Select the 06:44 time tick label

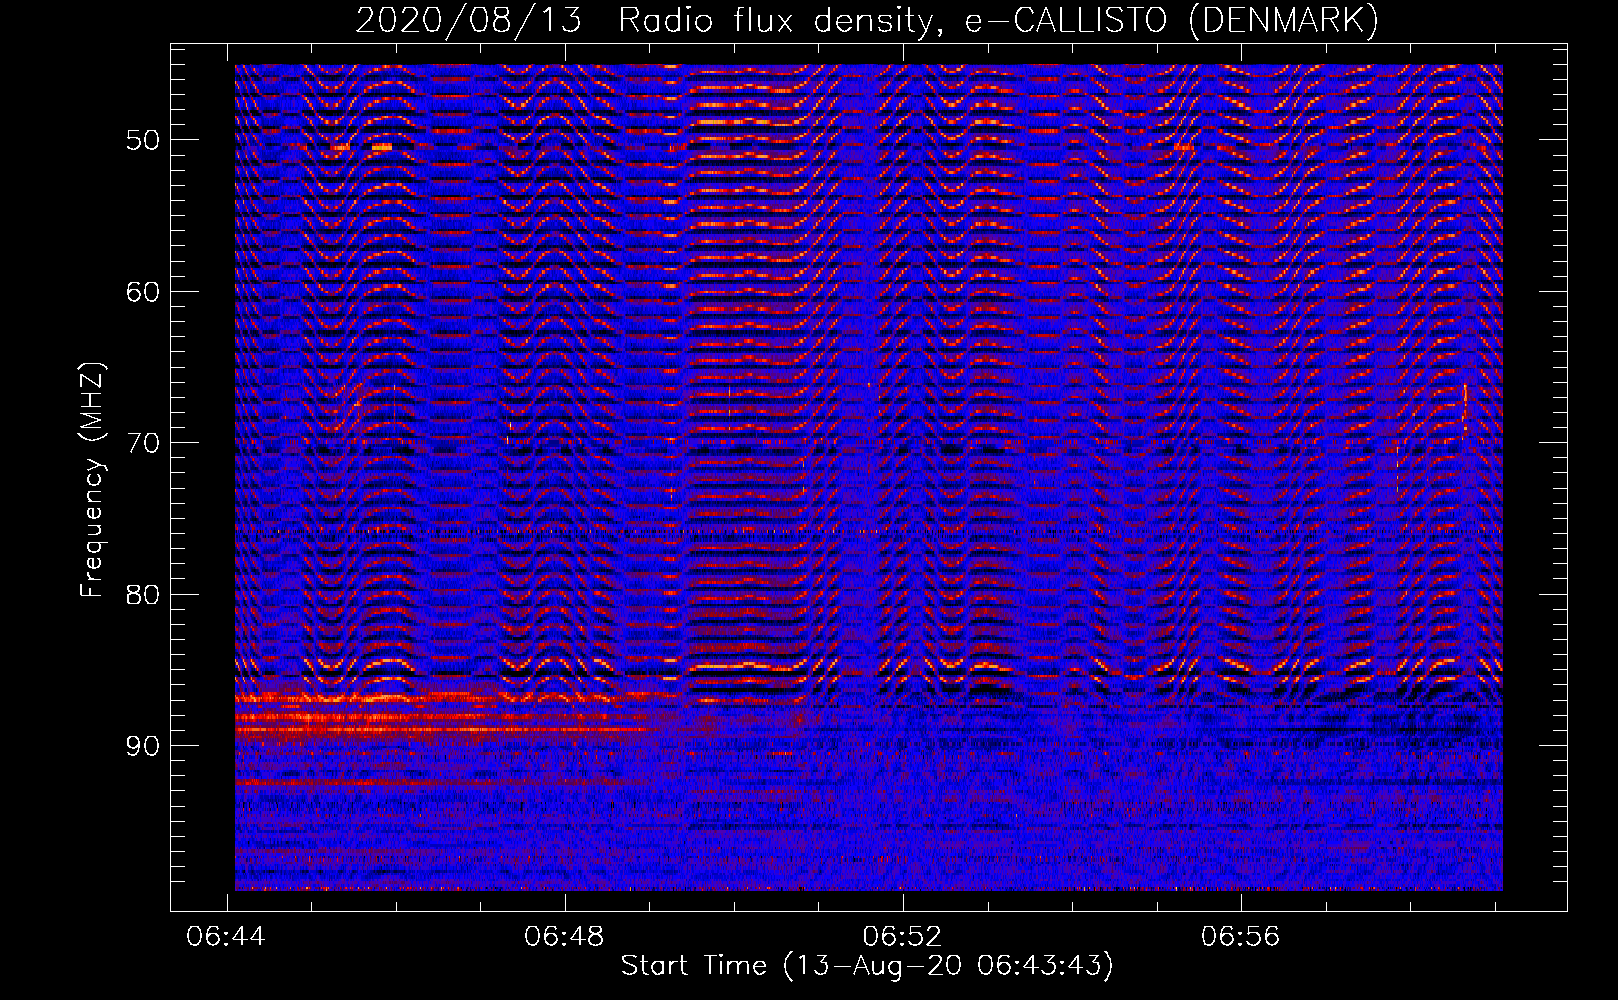click(227, 937)
